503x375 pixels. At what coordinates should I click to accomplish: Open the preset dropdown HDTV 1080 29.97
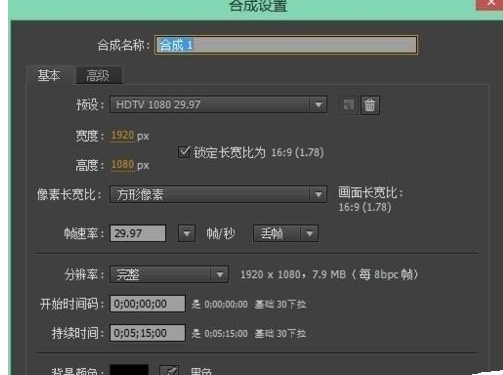coord(218,105)
